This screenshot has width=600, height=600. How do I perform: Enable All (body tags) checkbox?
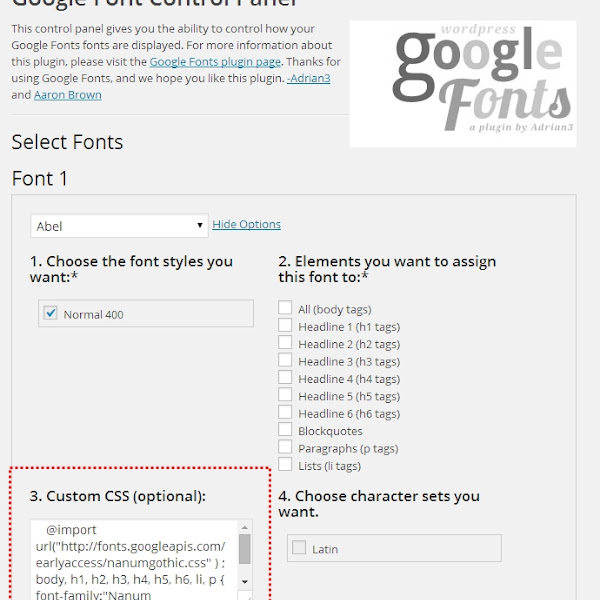(x=285, y=307)
